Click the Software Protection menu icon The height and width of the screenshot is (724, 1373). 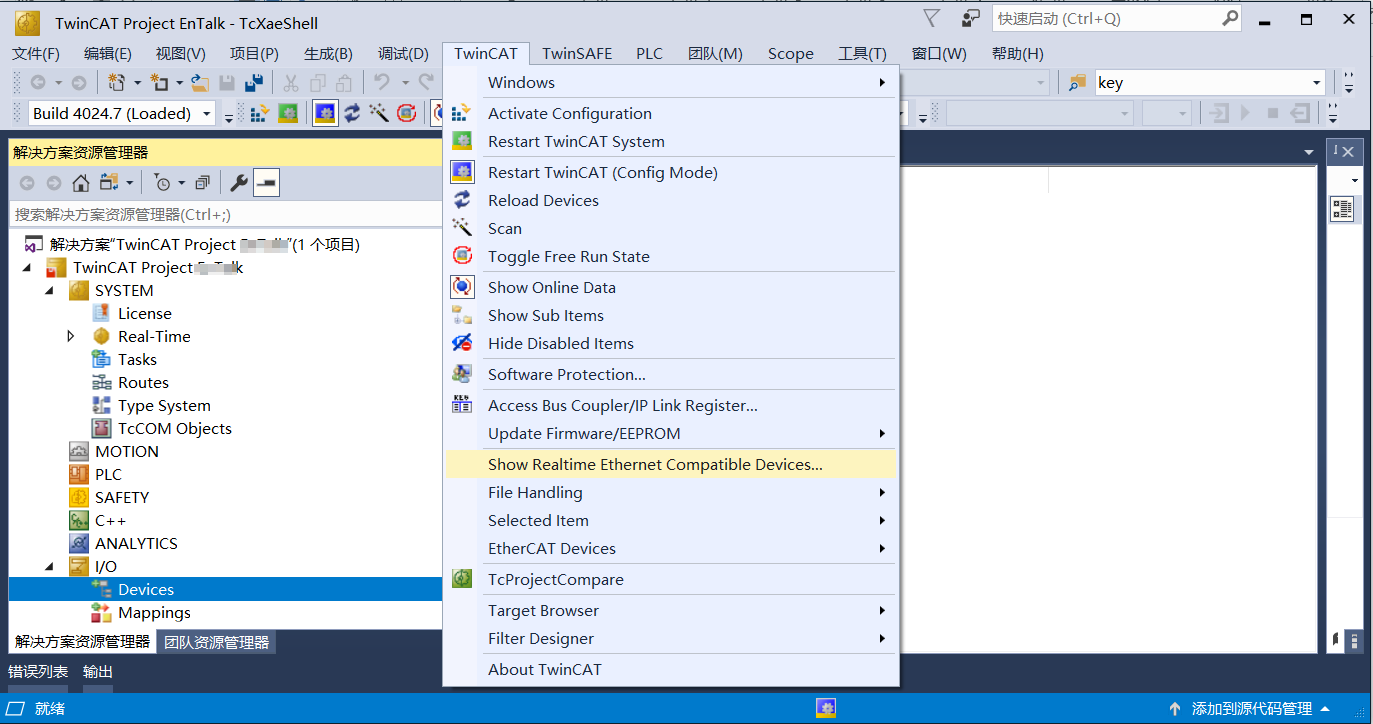click(x=462, y=374)
